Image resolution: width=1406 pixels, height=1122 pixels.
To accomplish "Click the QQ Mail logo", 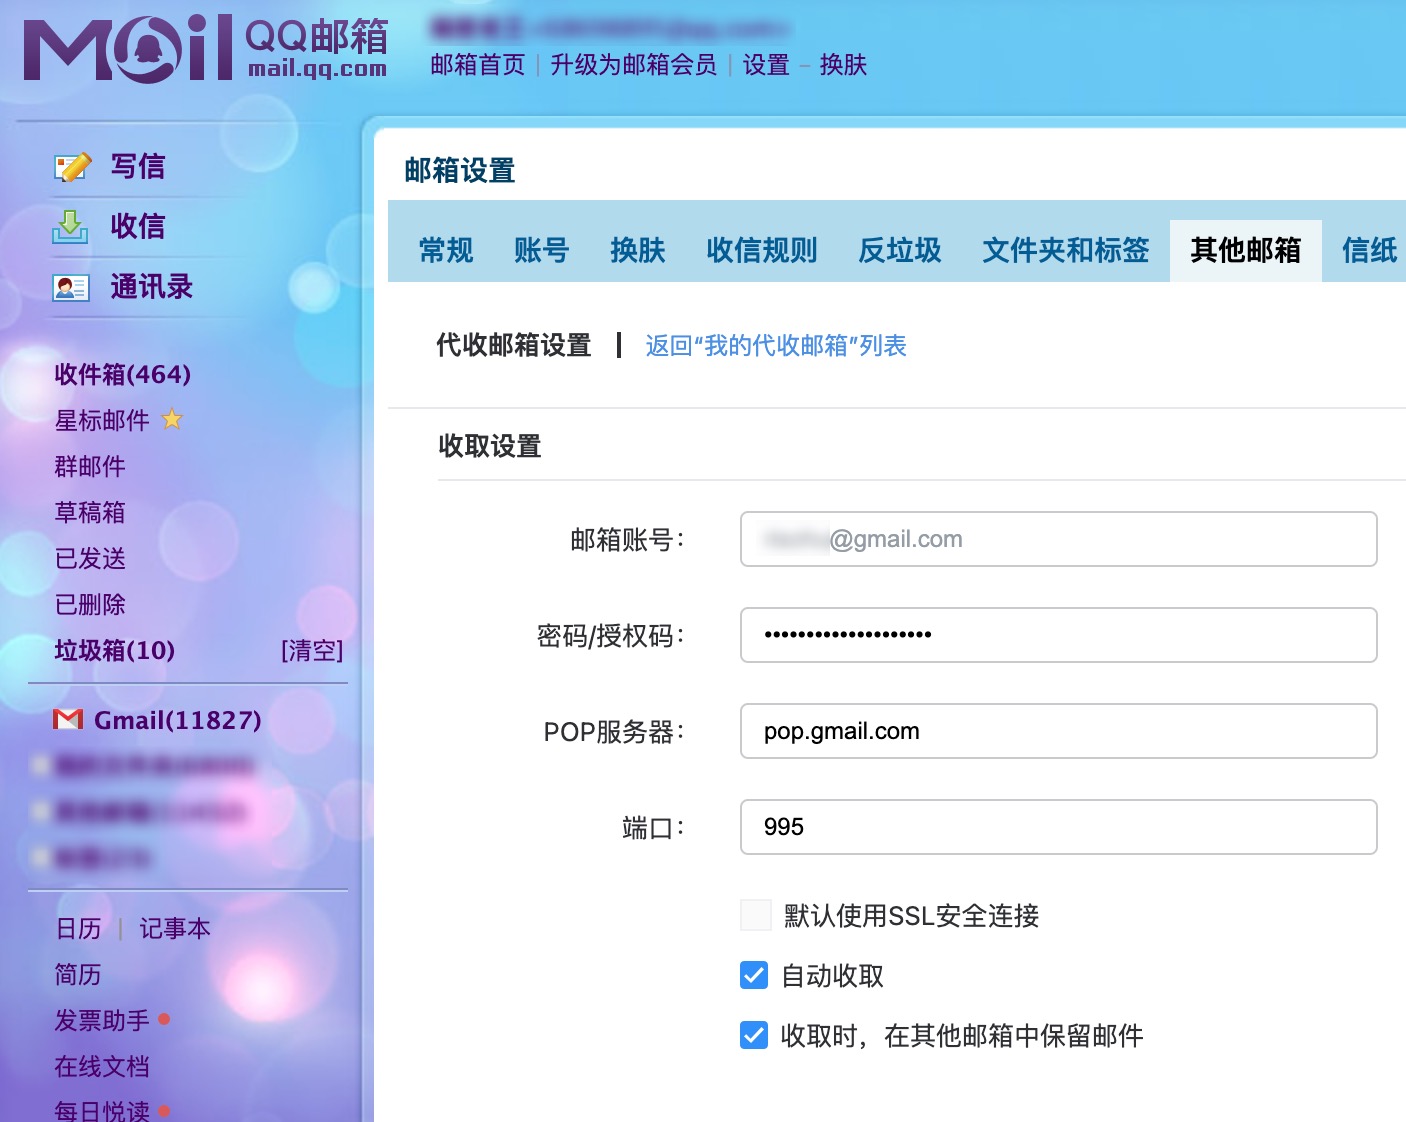I will tap(206, 47).
